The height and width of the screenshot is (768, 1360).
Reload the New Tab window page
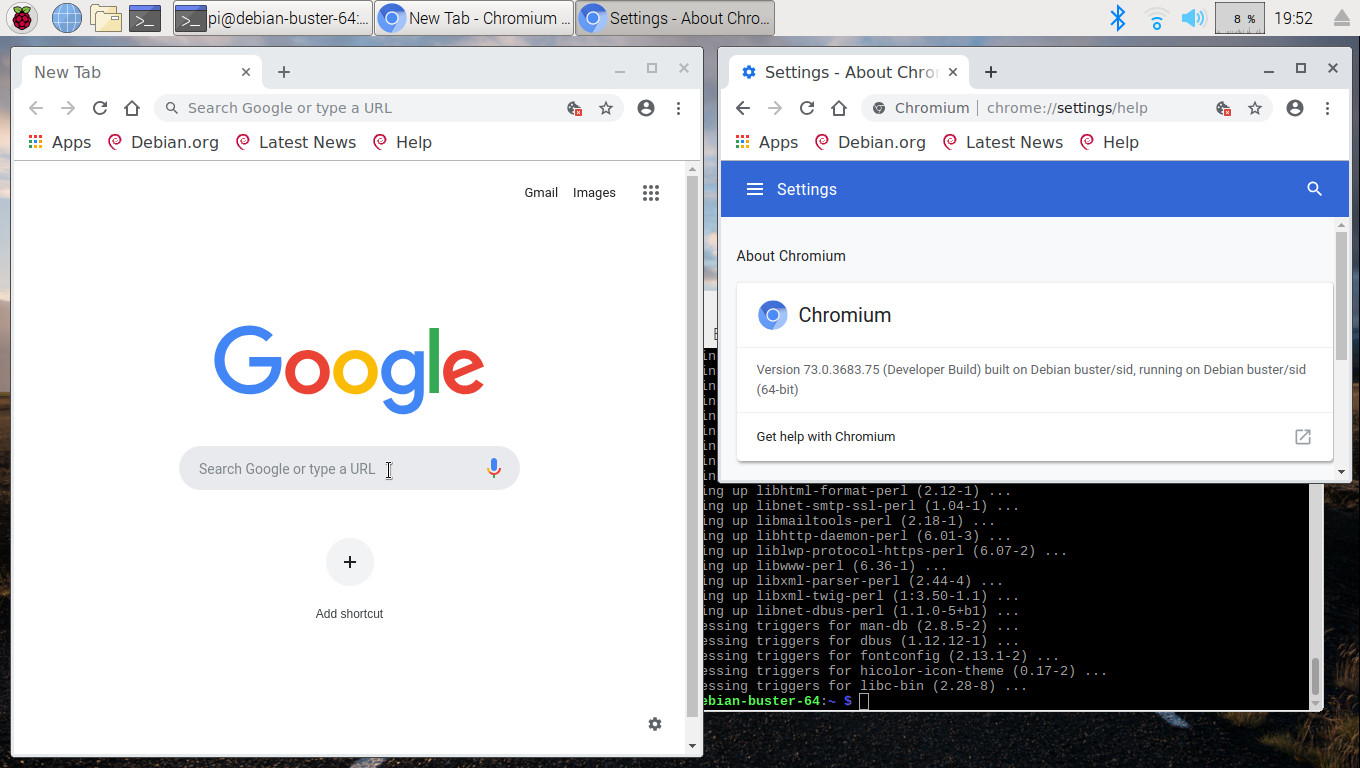pyautogui.click(x=100, y=108)
